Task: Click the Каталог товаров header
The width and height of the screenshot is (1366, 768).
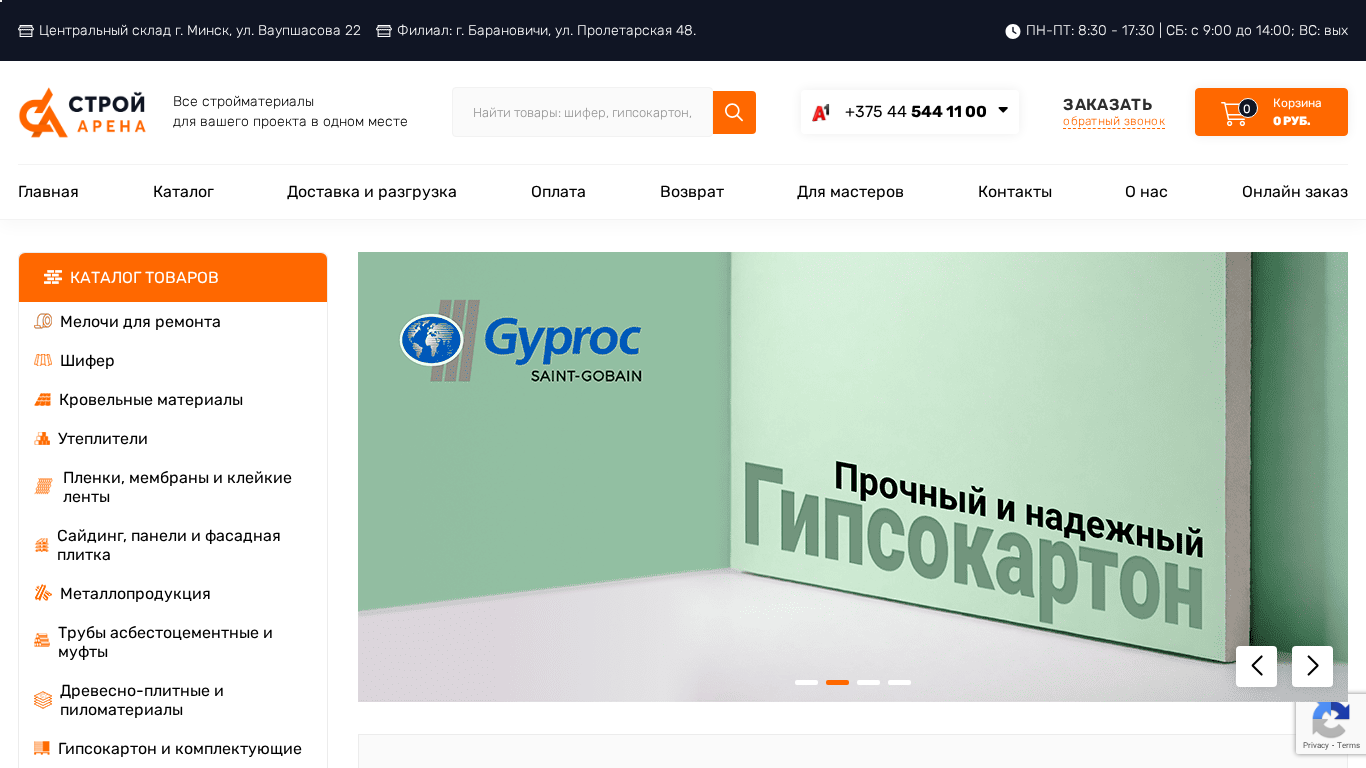Action: [x=173, y=277]
